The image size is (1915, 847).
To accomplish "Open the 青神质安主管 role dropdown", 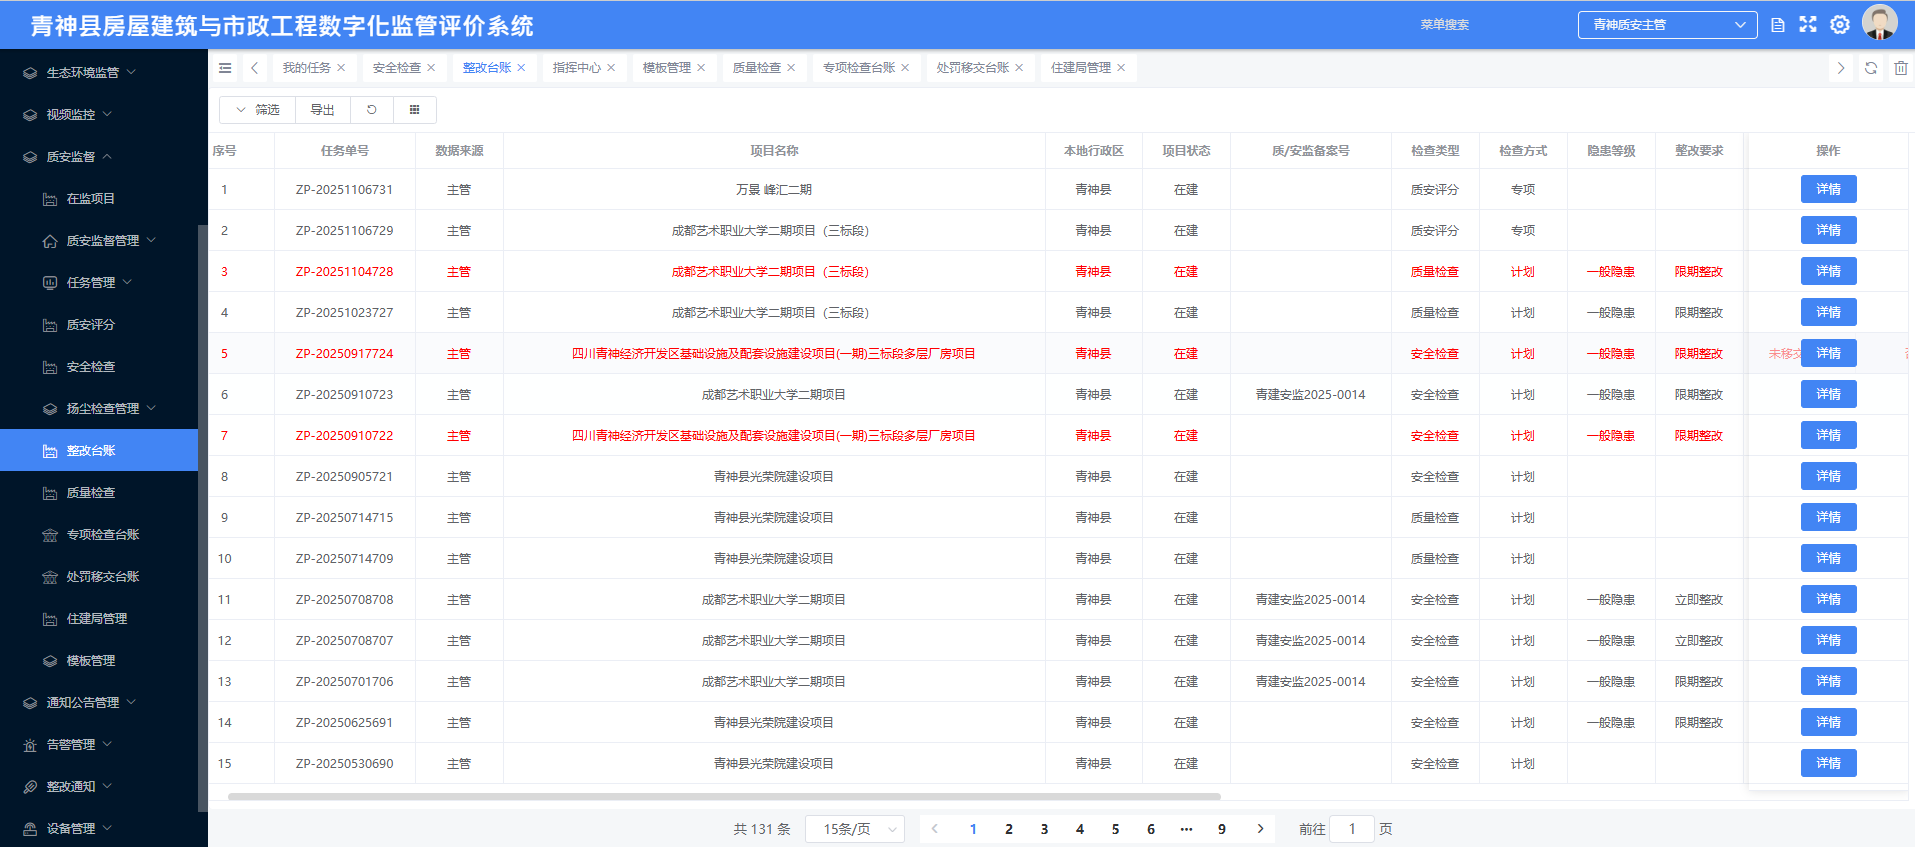I will pos(1667,25).
